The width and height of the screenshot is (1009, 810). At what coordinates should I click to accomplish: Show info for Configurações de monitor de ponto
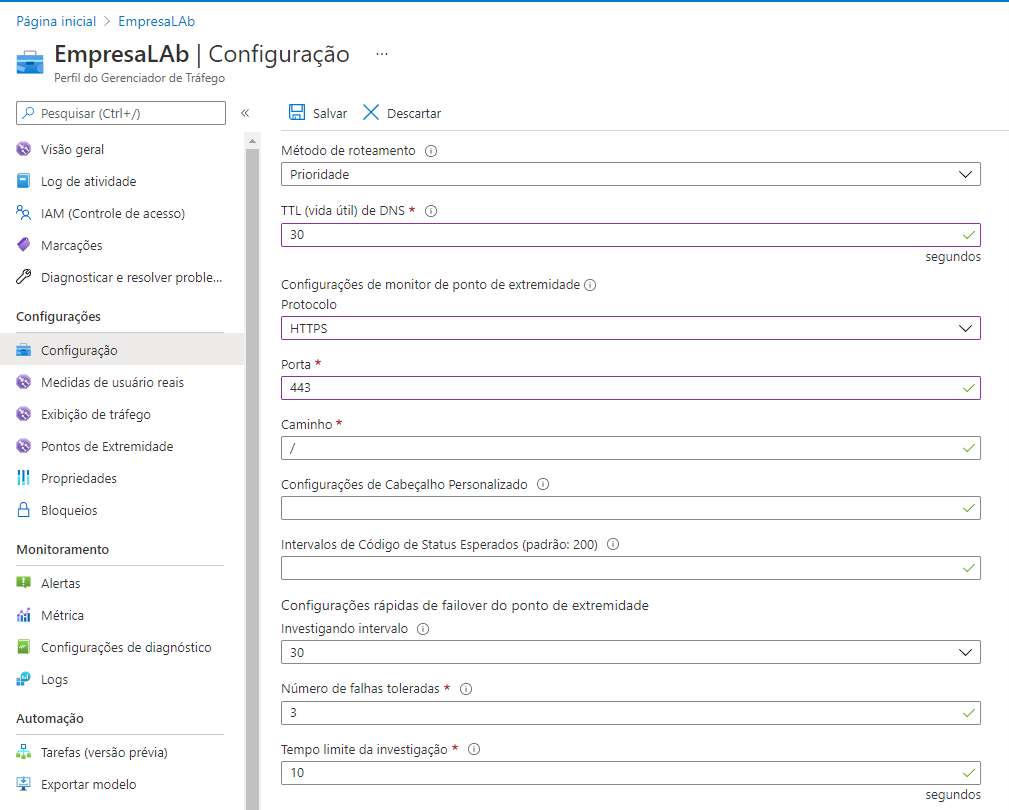590,285
